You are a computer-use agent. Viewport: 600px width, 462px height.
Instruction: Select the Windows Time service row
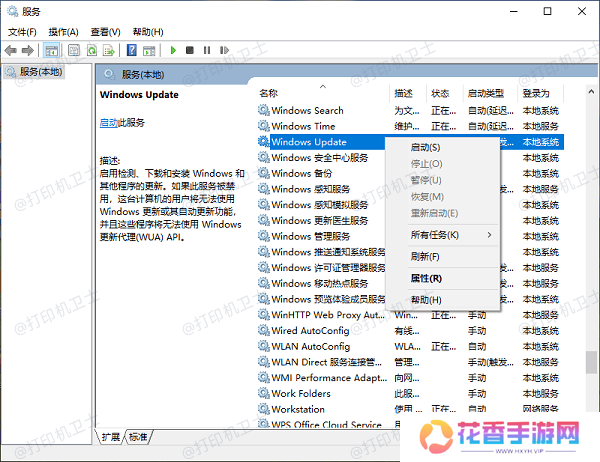tap(303, 126)
